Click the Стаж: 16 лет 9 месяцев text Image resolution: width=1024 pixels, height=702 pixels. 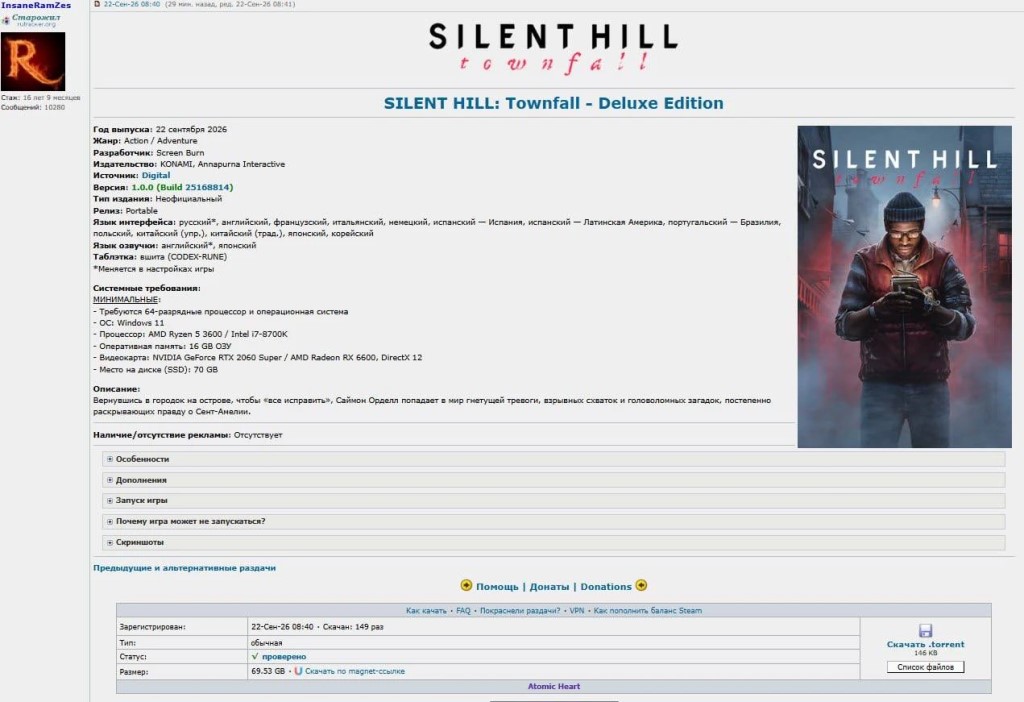pyautogui.click(x=40, y=97)
